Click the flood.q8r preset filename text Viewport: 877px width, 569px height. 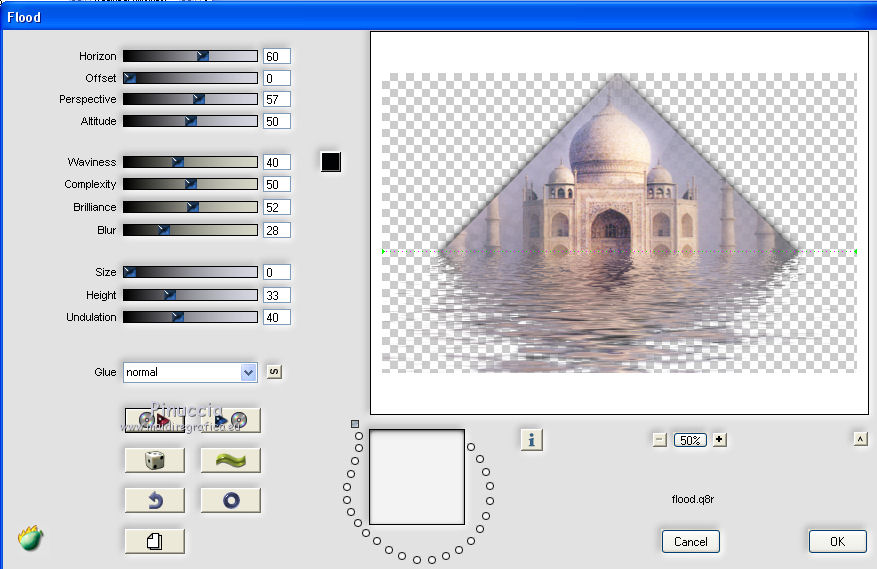click(692, 499)
